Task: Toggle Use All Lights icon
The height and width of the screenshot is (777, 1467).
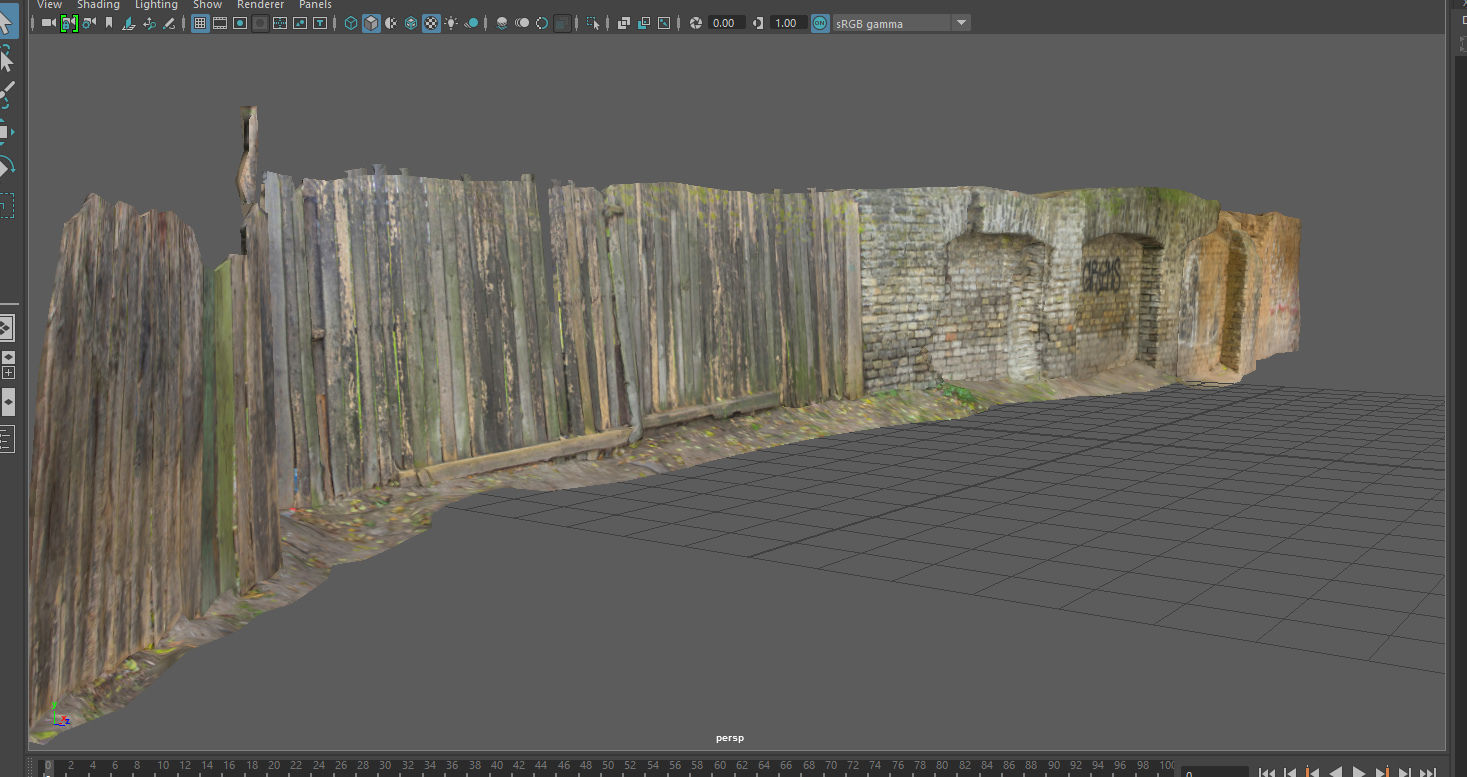Action: (x=451, y=23)
